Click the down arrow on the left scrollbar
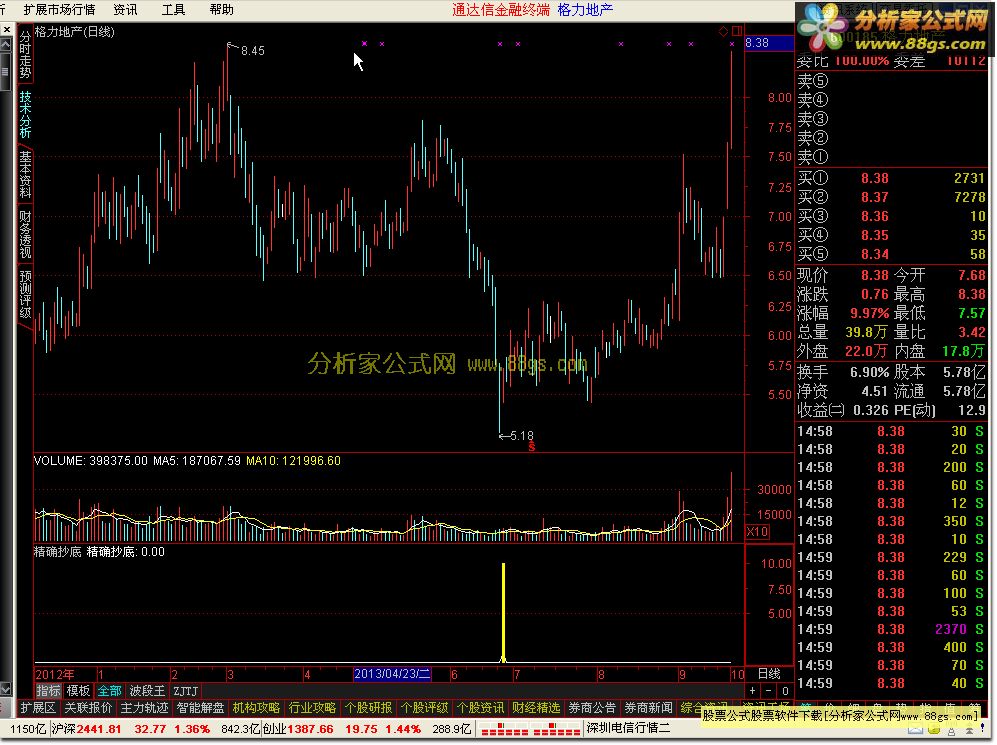Screen dimensions: 997x745 pyautogui.click(x=6, y=688)
